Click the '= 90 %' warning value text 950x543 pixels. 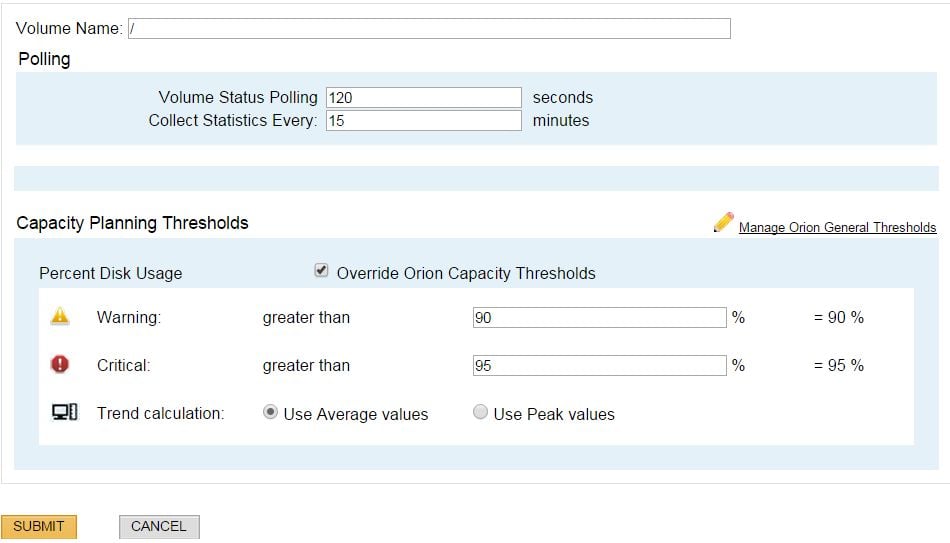[839, 318]
